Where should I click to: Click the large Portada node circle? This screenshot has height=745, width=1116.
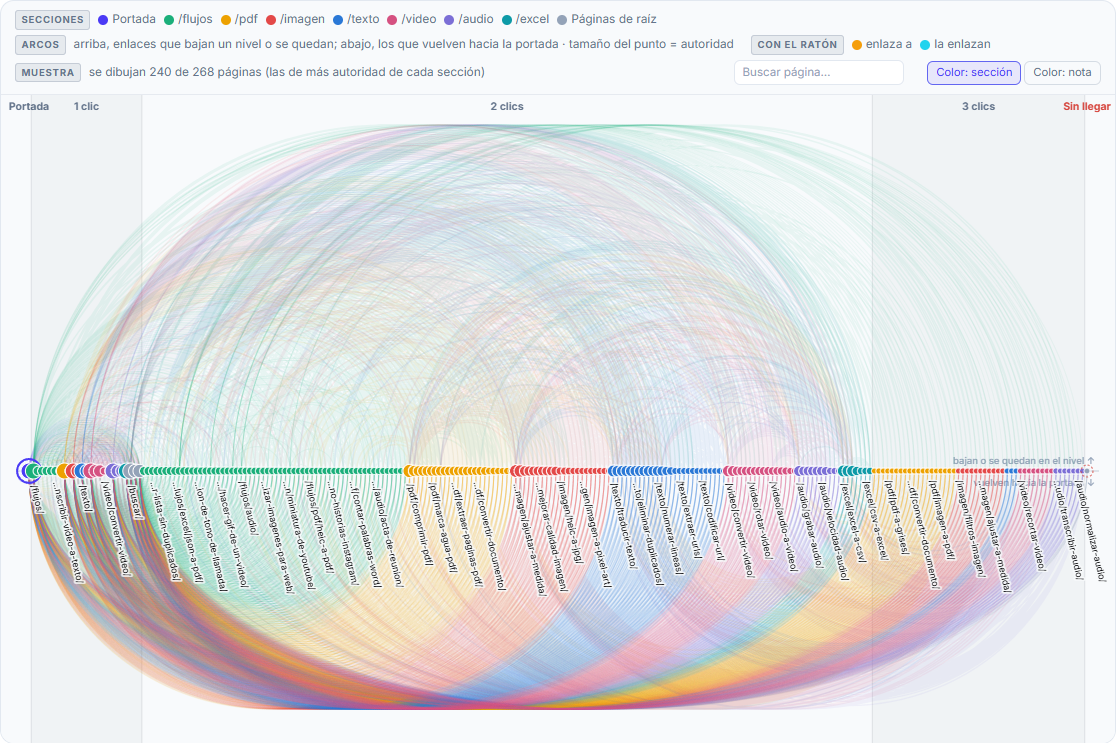pyautogui.click(x=28, y=470)
